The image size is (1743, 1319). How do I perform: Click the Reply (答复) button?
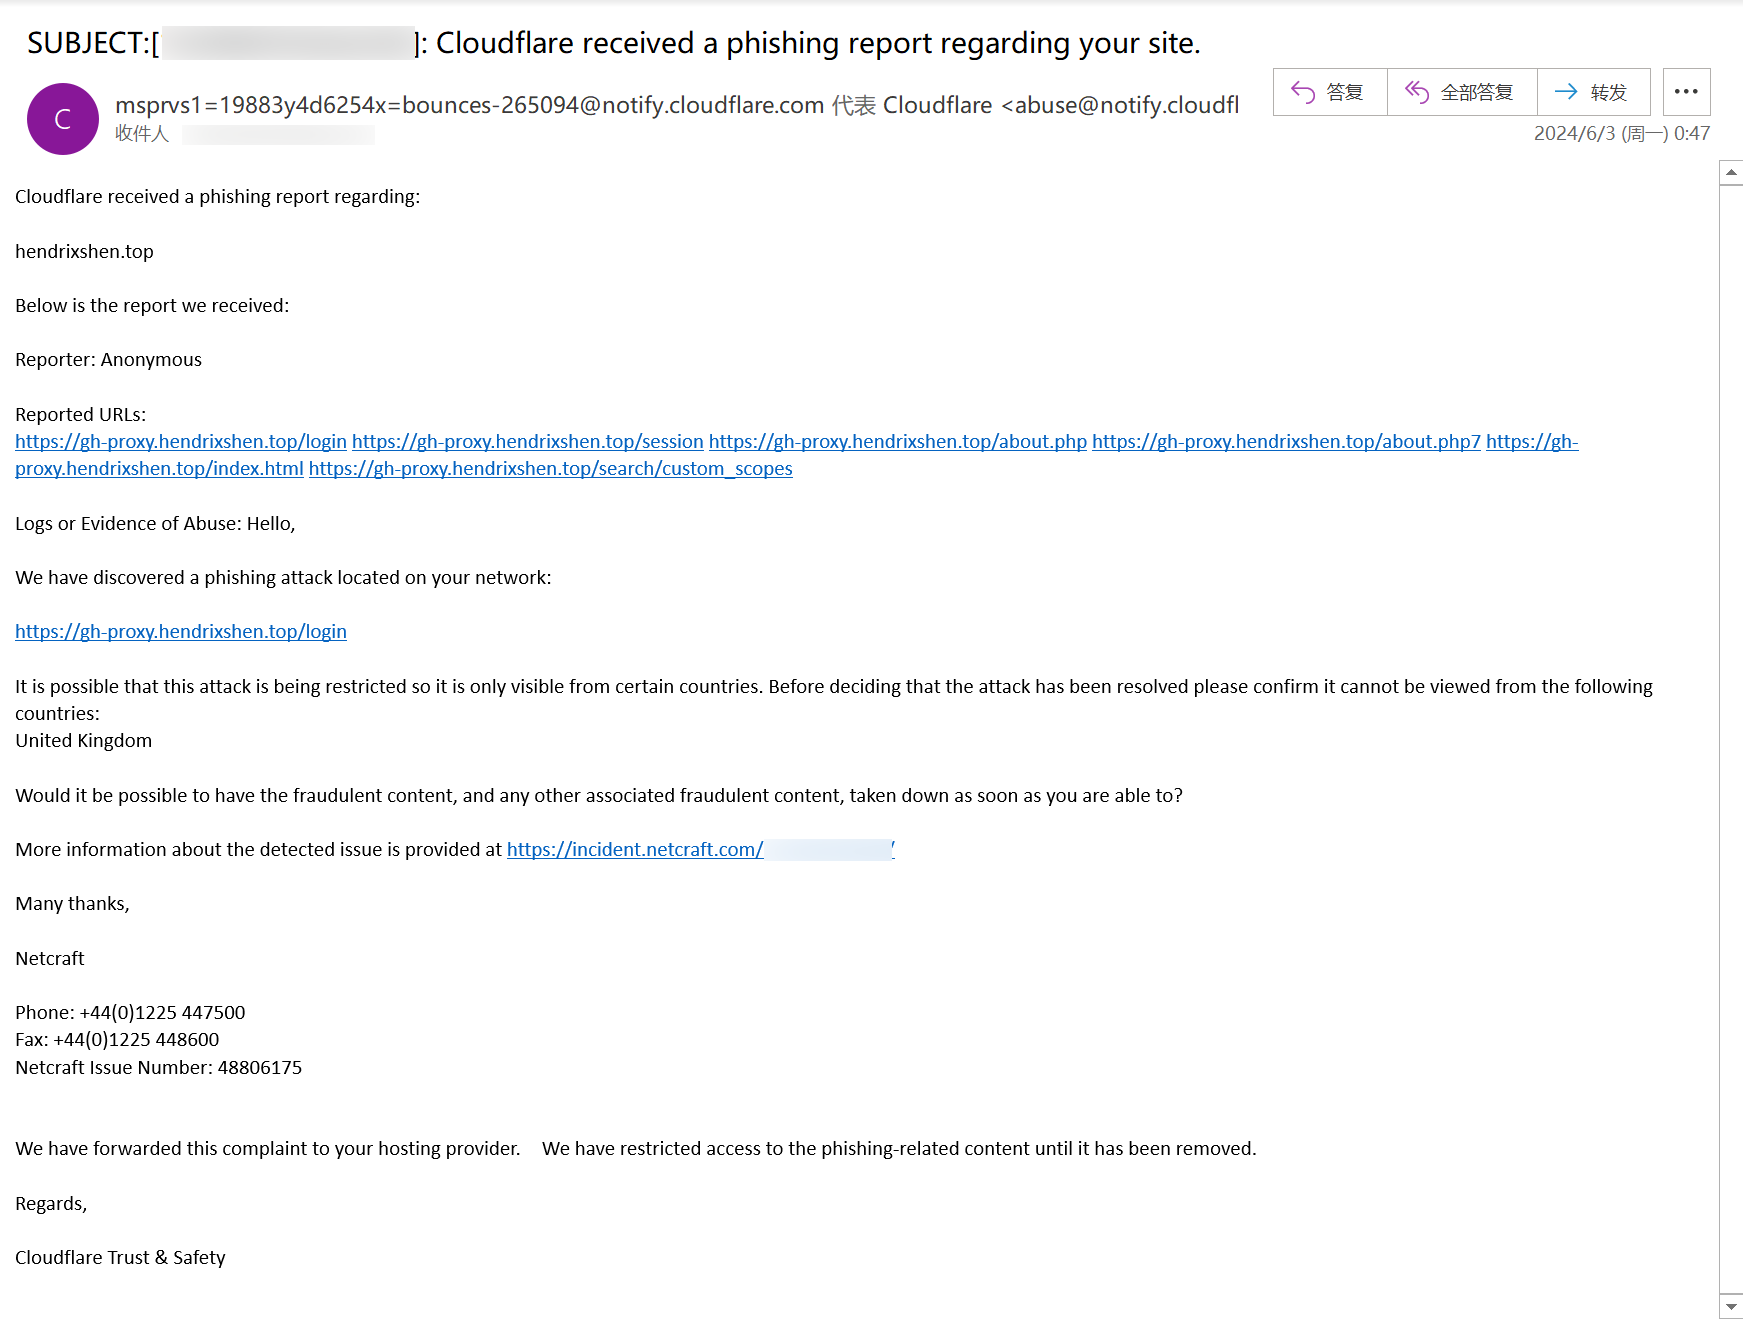(x=1329, y=93)
